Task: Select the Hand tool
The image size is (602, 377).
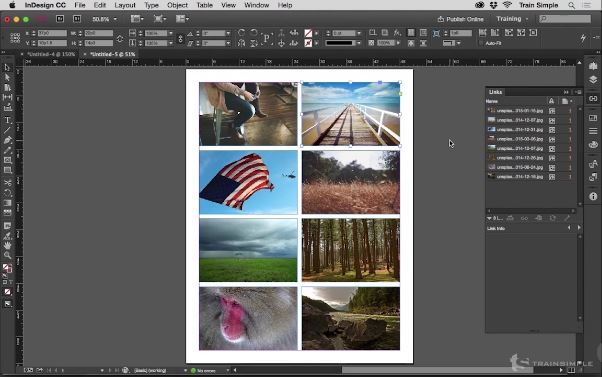Action: point(7,245)
